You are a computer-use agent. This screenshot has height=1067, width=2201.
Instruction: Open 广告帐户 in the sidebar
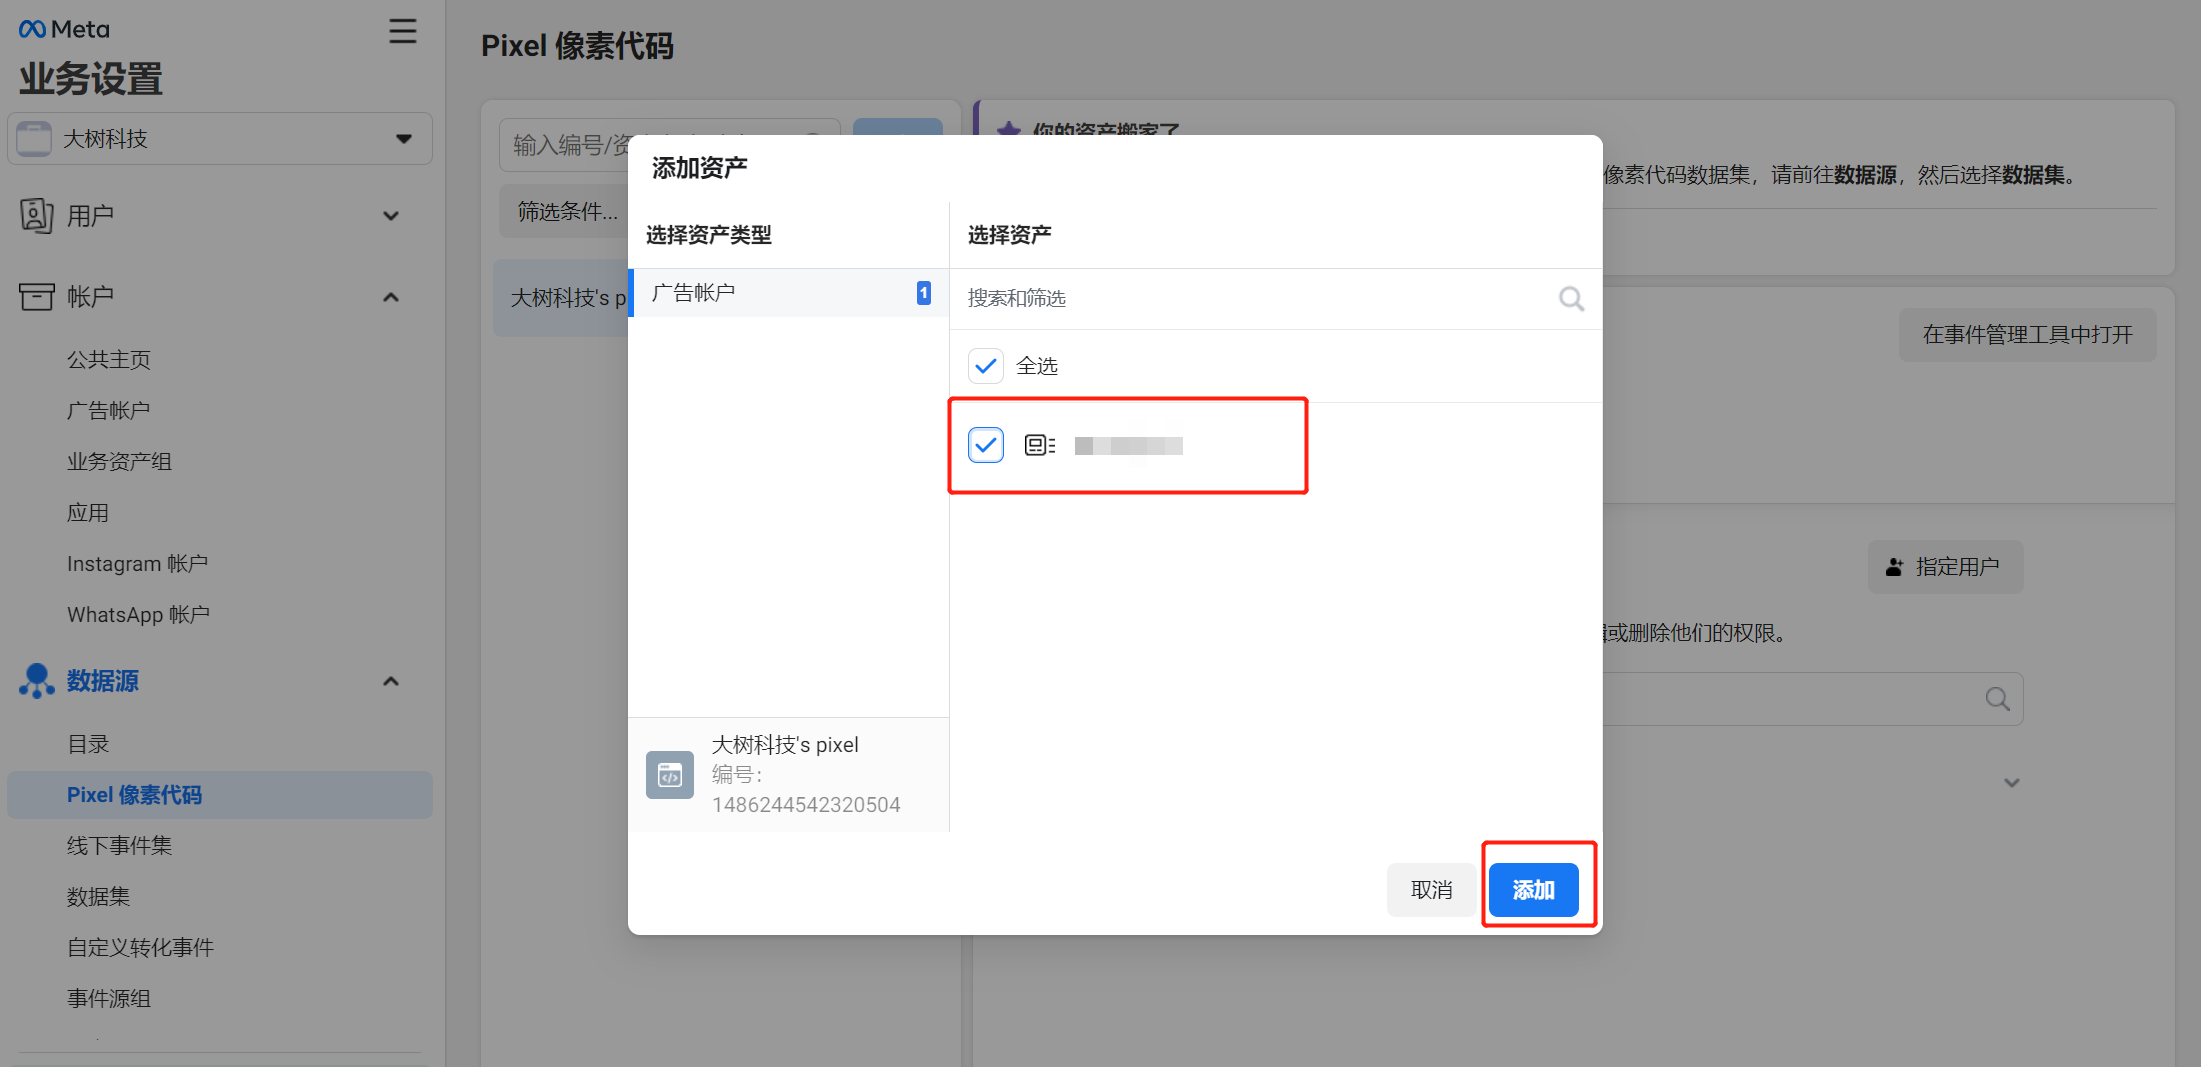click(109, 410)
